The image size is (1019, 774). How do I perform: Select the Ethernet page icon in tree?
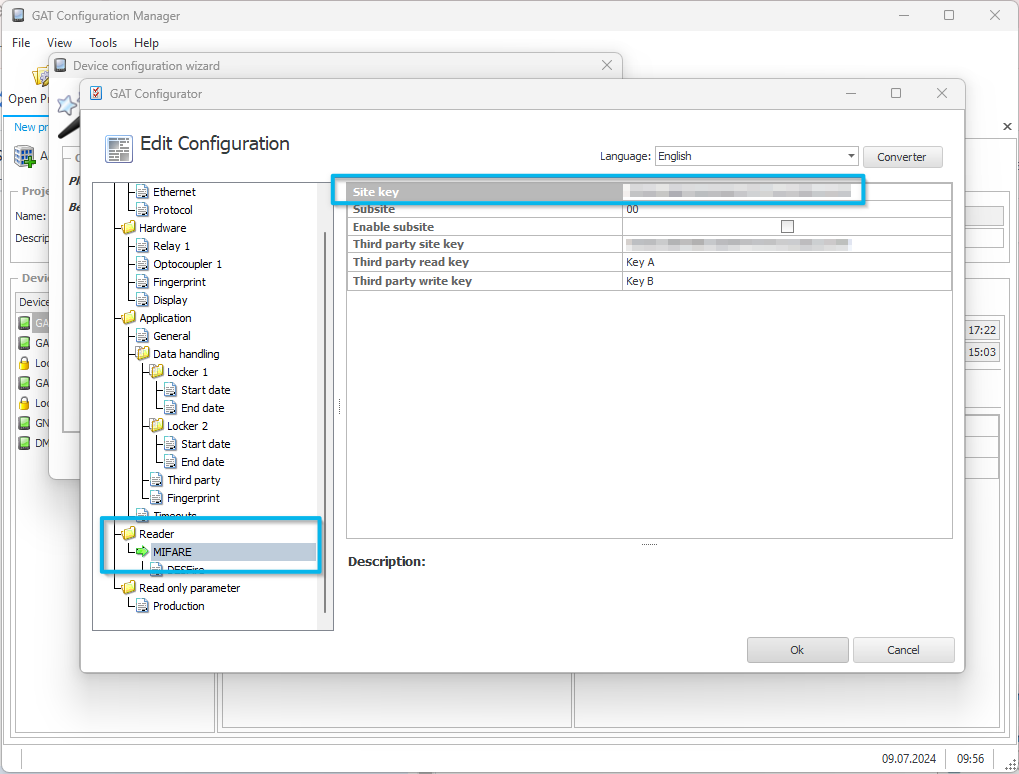point(142,192)
